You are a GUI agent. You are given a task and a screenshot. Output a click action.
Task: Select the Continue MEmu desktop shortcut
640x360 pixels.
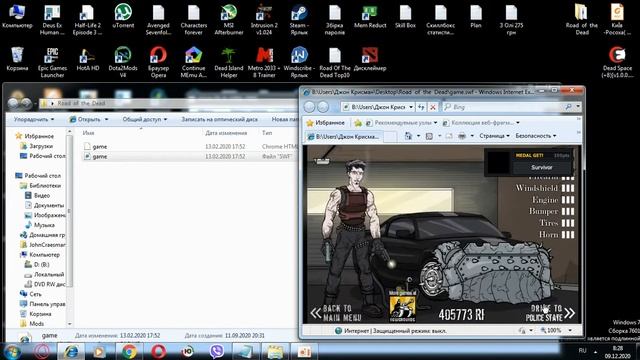pos(193,62)
